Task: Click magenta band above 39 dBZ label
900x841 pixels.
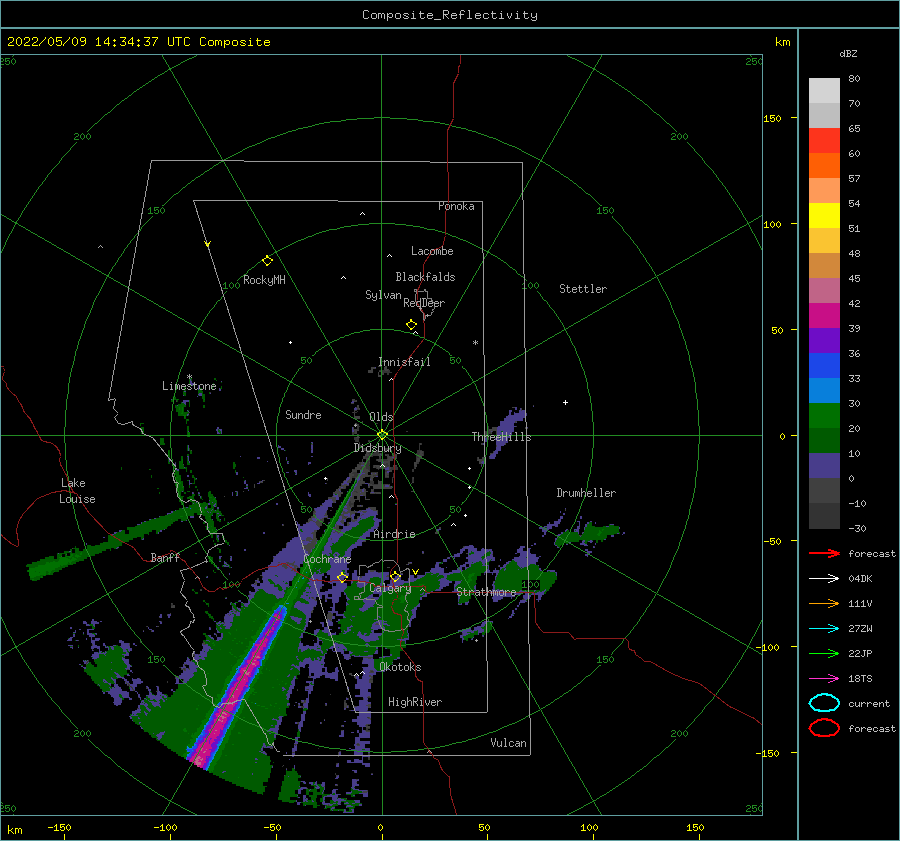Action: (824, 315)
